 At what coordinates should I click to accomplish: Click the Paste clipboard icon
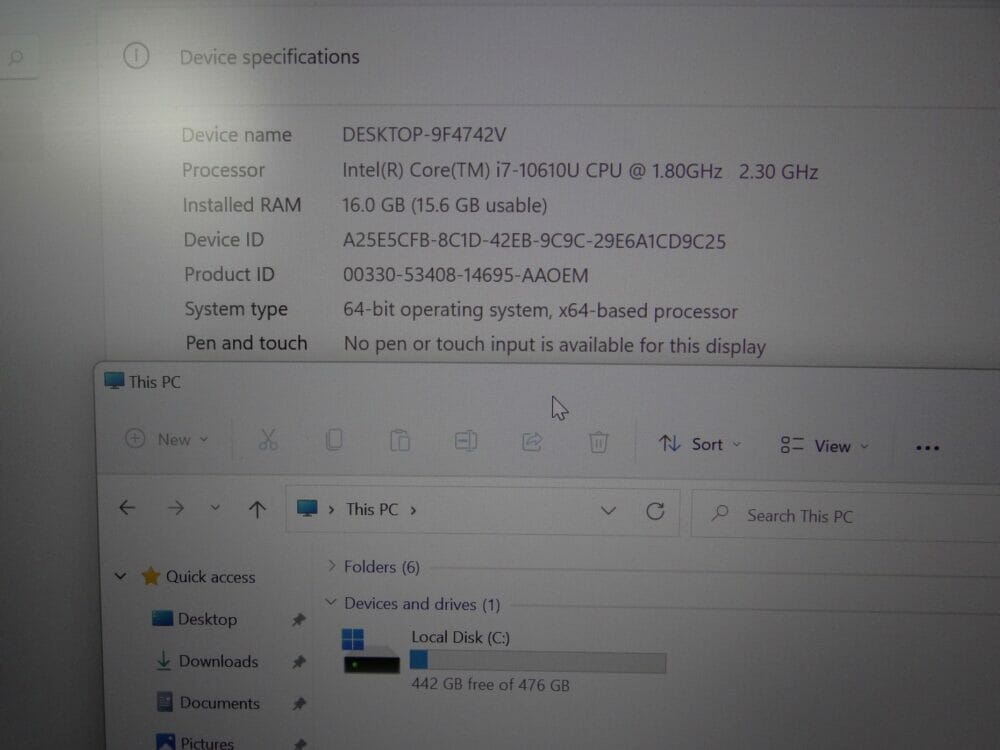click(x=400, y=441)
